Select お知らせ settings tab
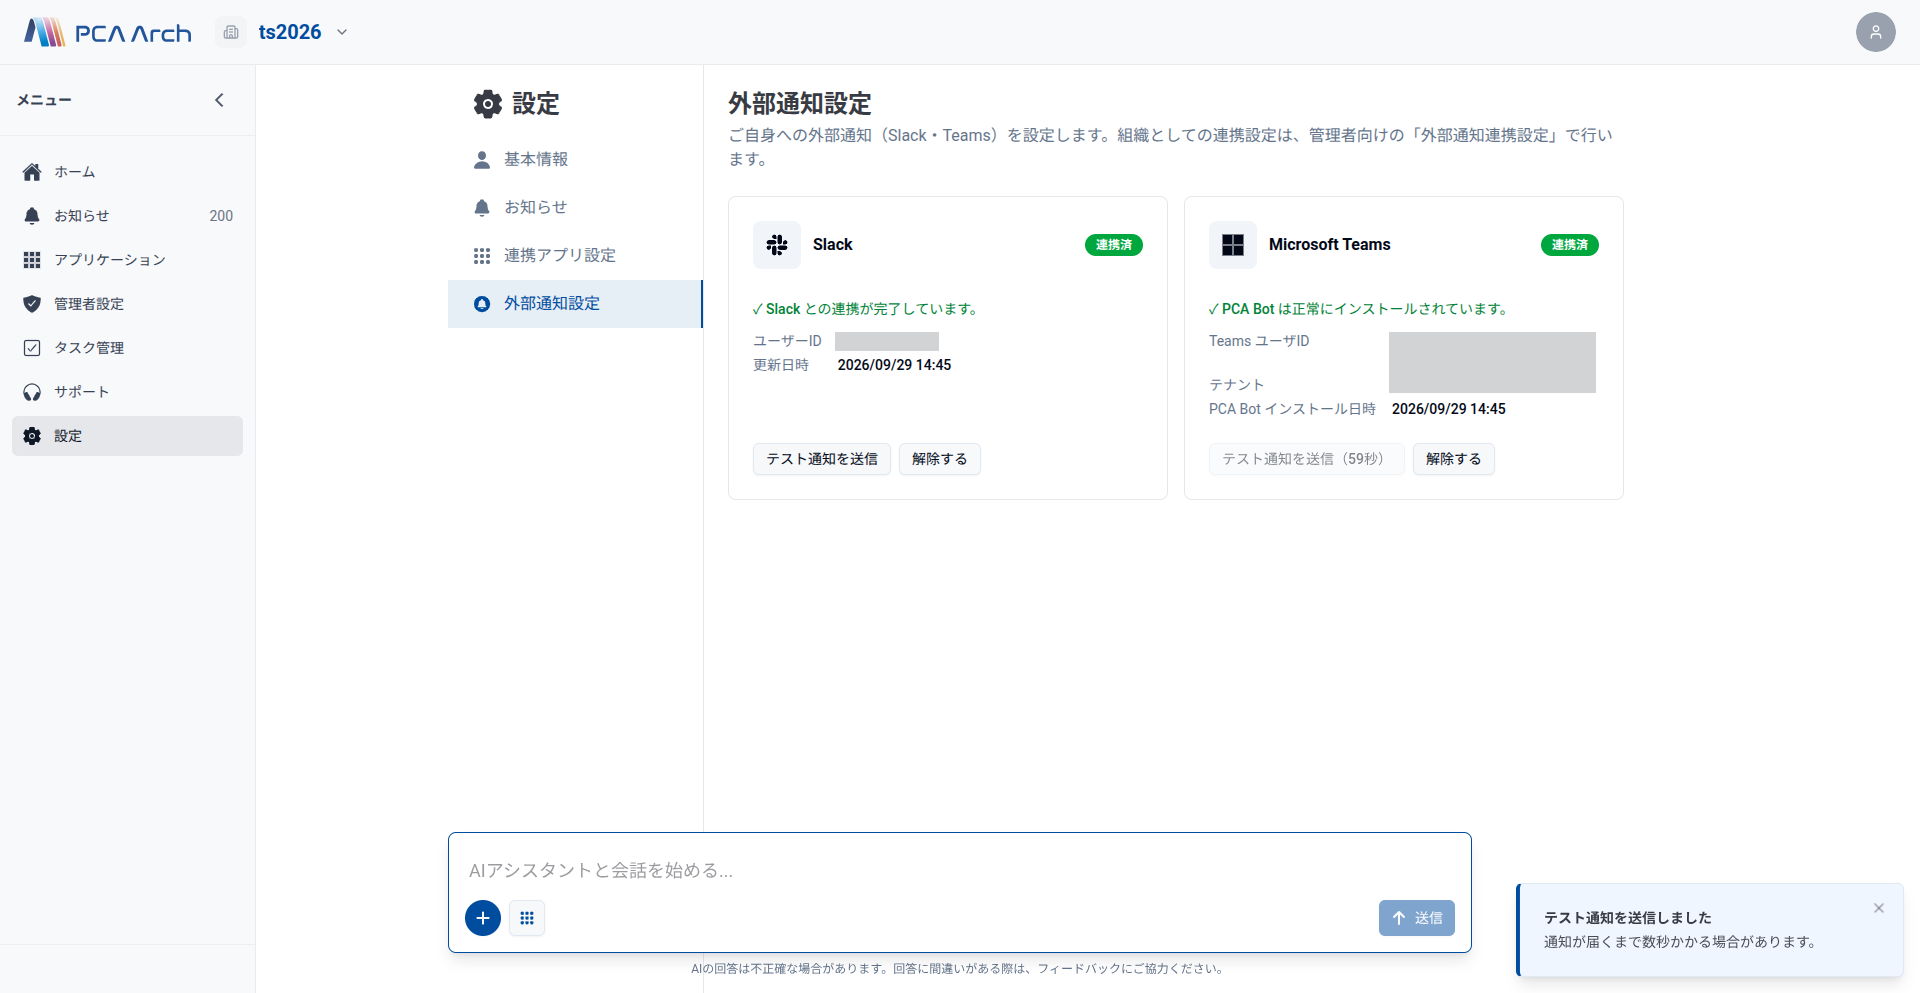The width and height of the screenshot is (1920, 993). click(x=575, y=208)
